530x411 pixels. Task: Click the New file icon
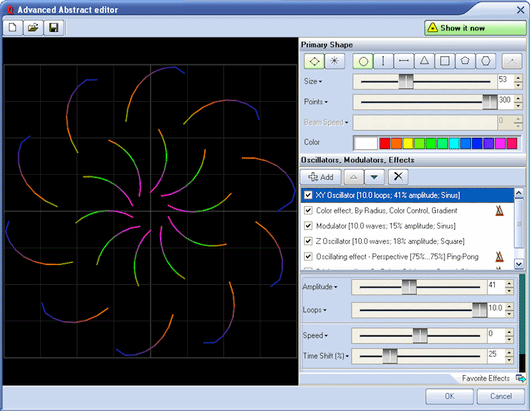[x=13, y=28]
